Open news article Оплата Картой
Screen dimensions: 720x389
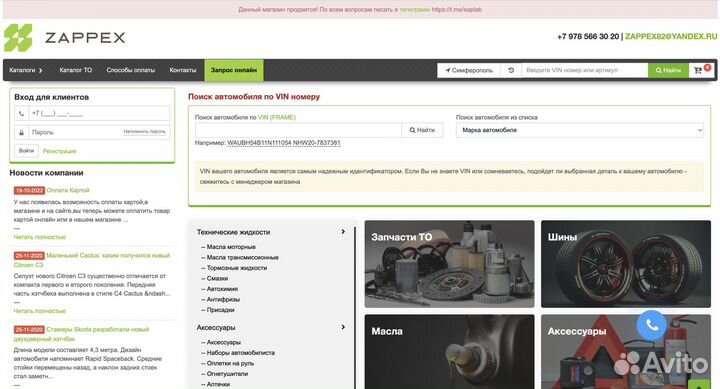[68, 190]
